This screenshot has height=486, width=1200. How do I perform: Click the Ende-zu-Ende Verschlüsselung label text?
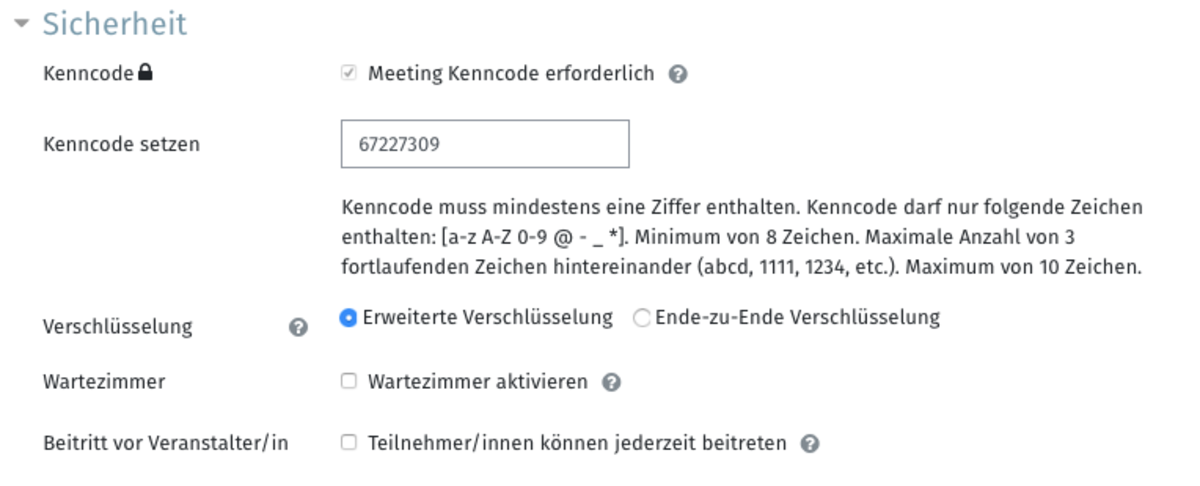click(x=797, y=318)
